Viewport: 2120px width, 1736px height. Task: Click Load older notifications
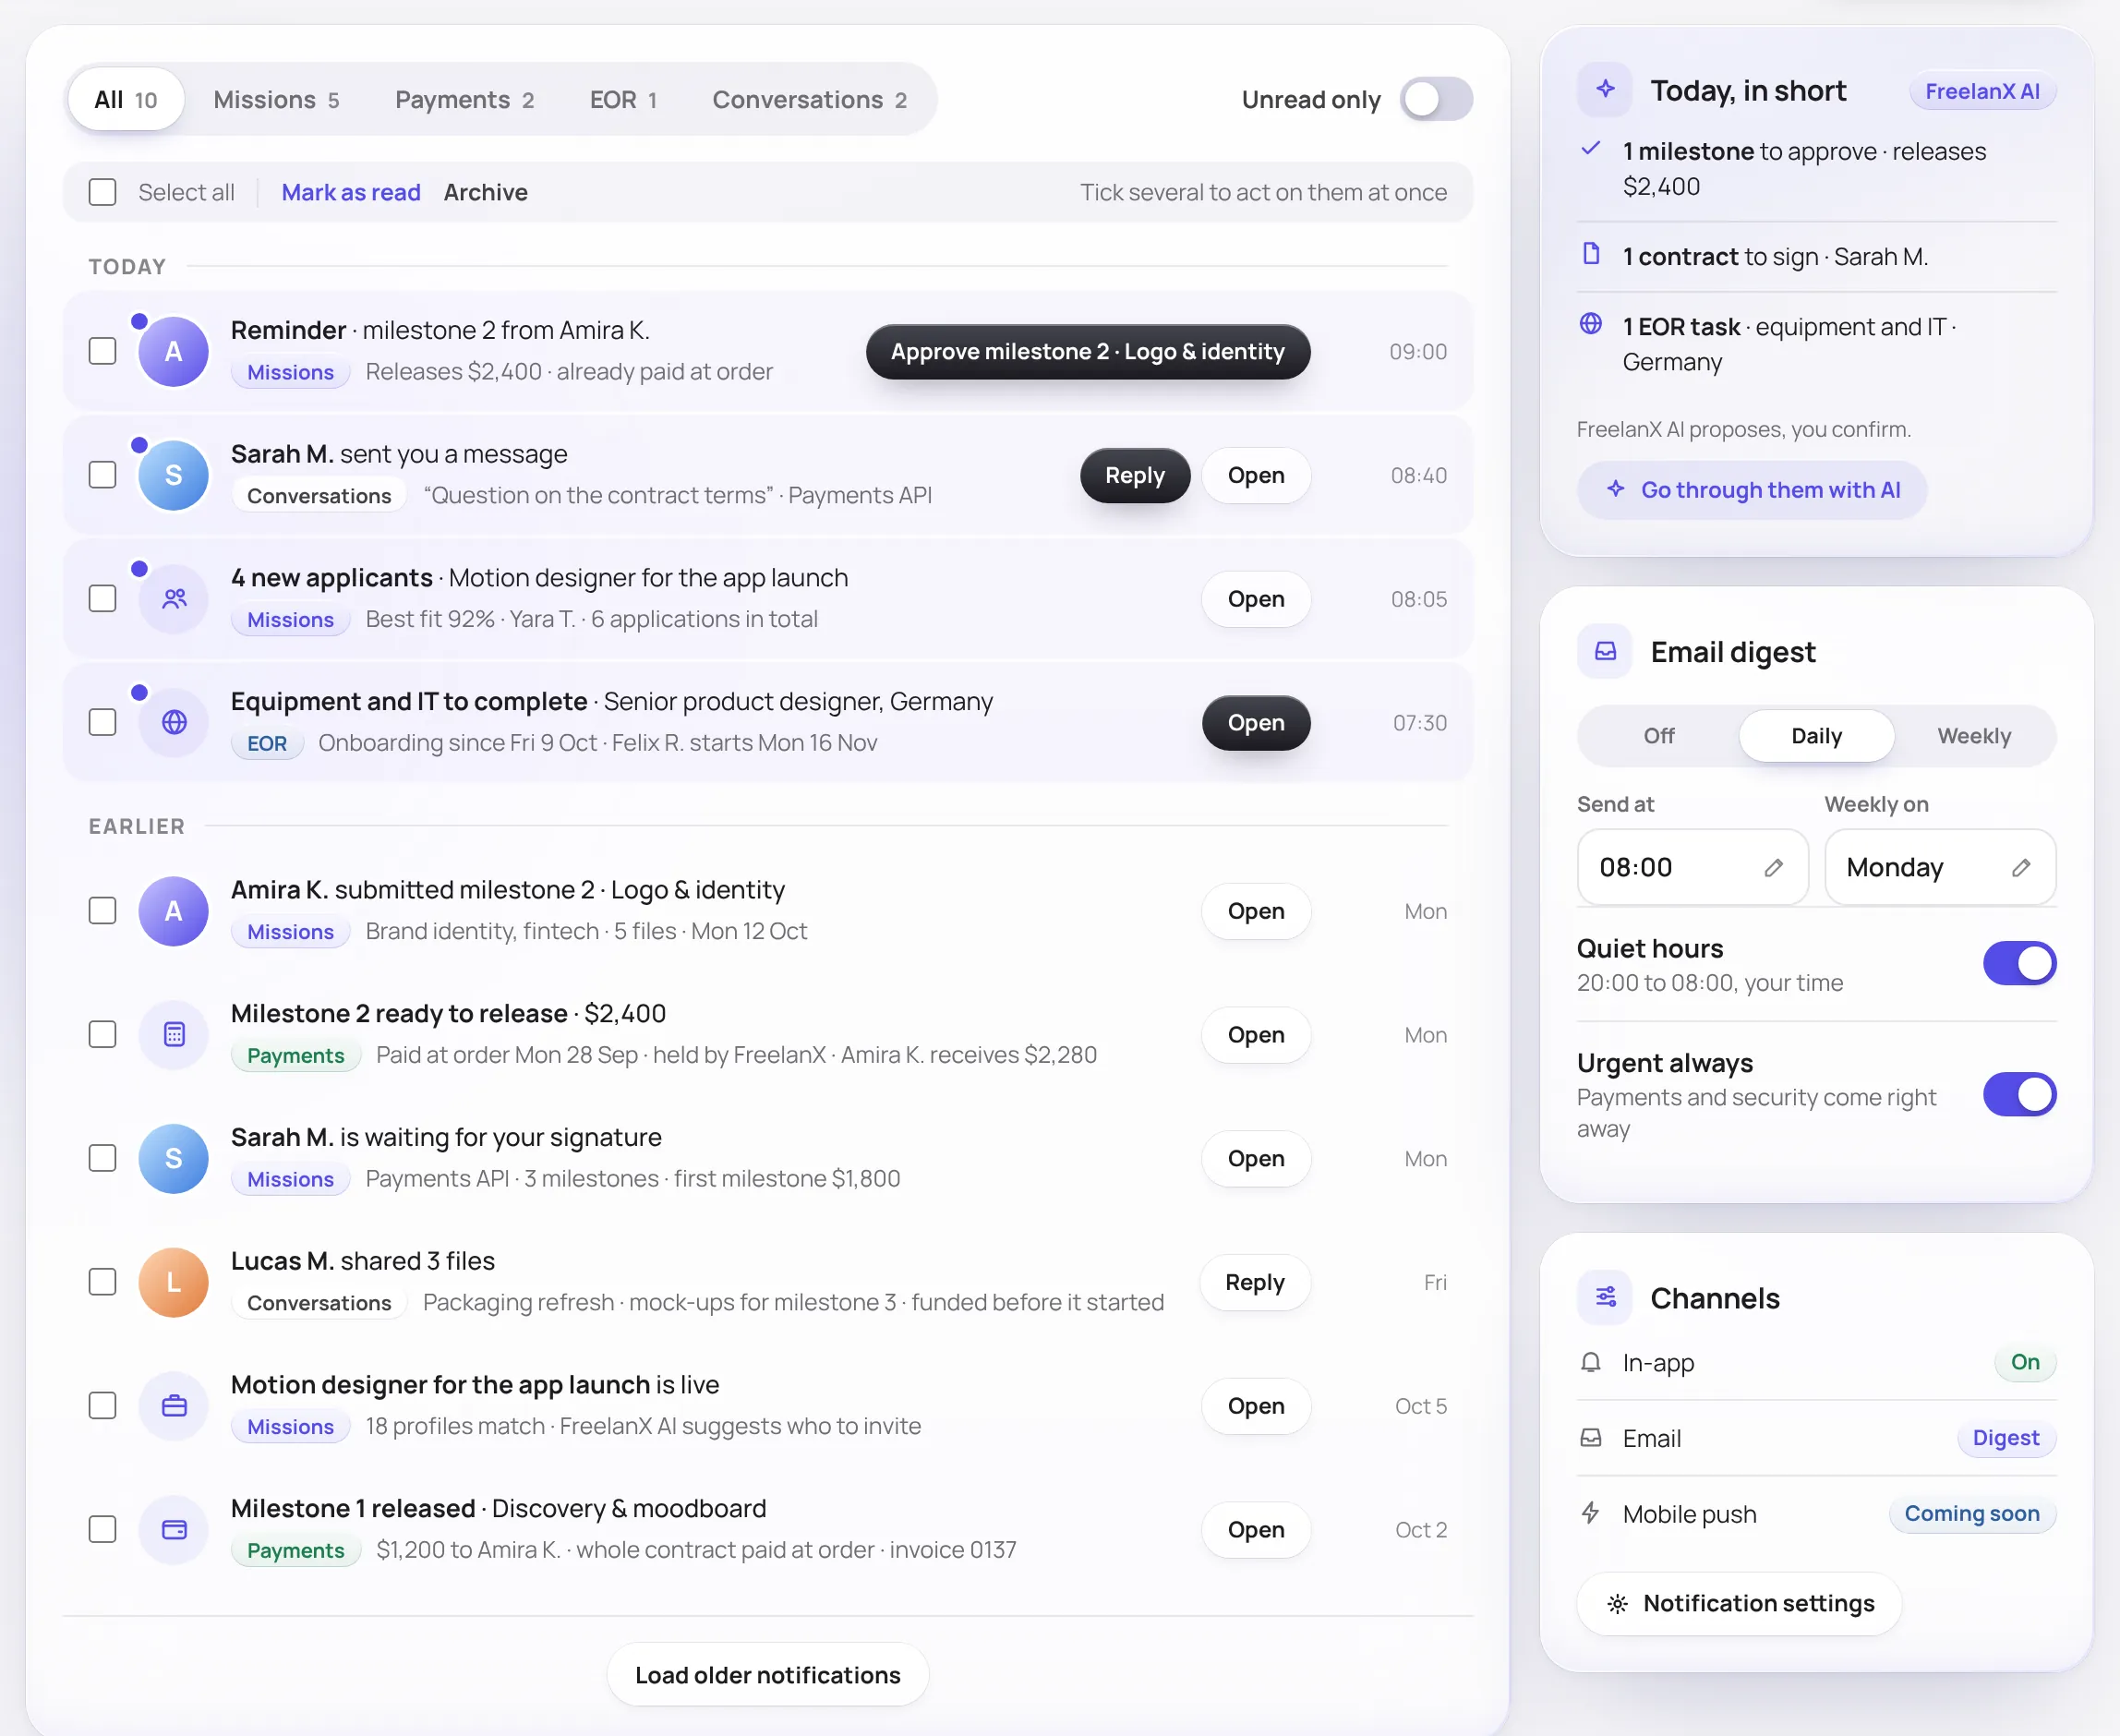pos(767,1675)
